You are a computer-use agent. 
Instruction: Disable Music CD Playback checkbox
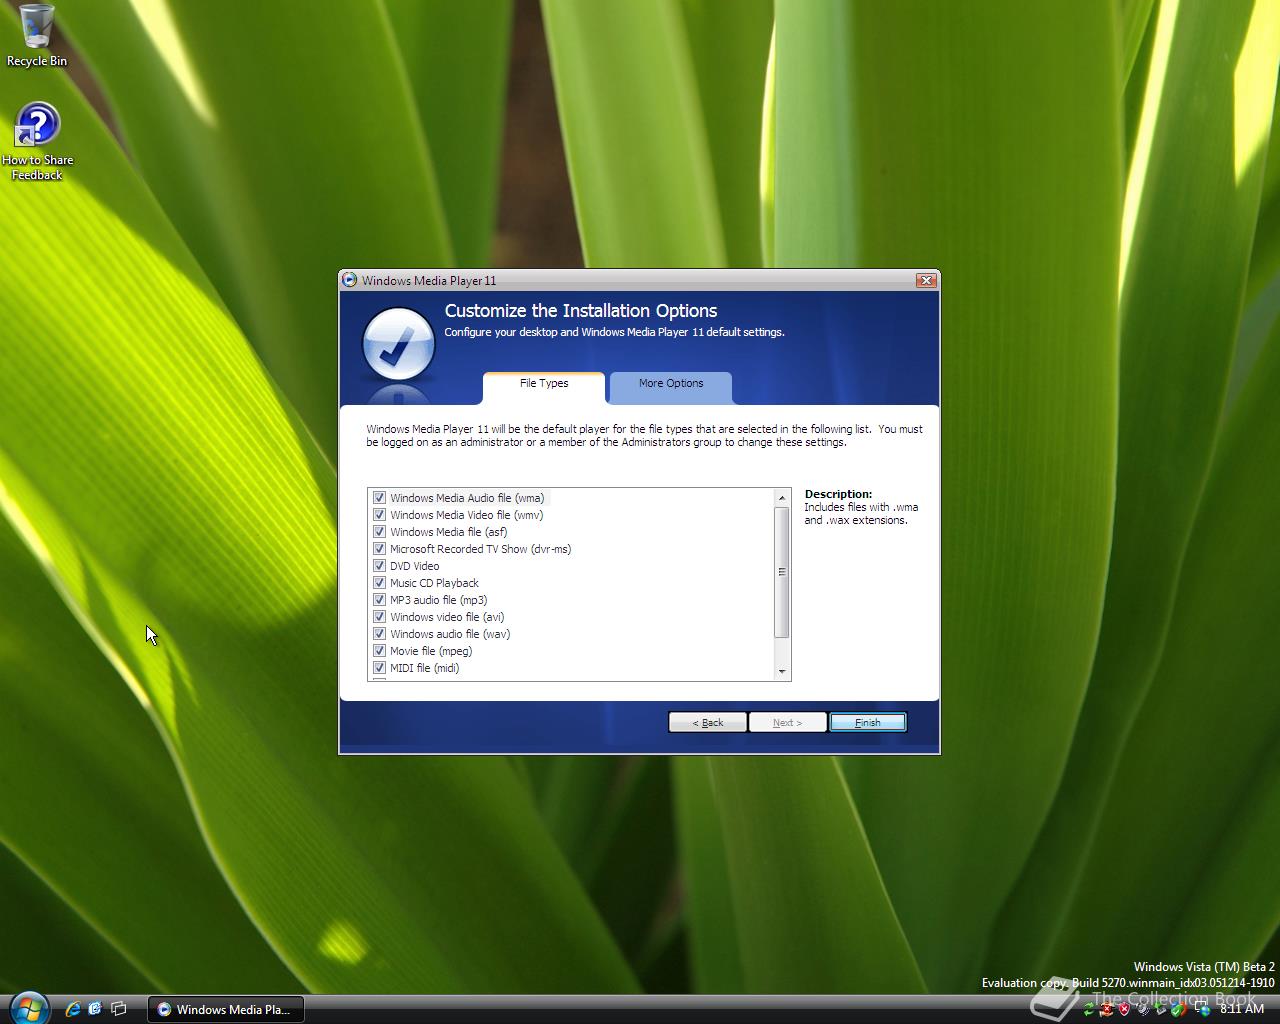point(379,582)
